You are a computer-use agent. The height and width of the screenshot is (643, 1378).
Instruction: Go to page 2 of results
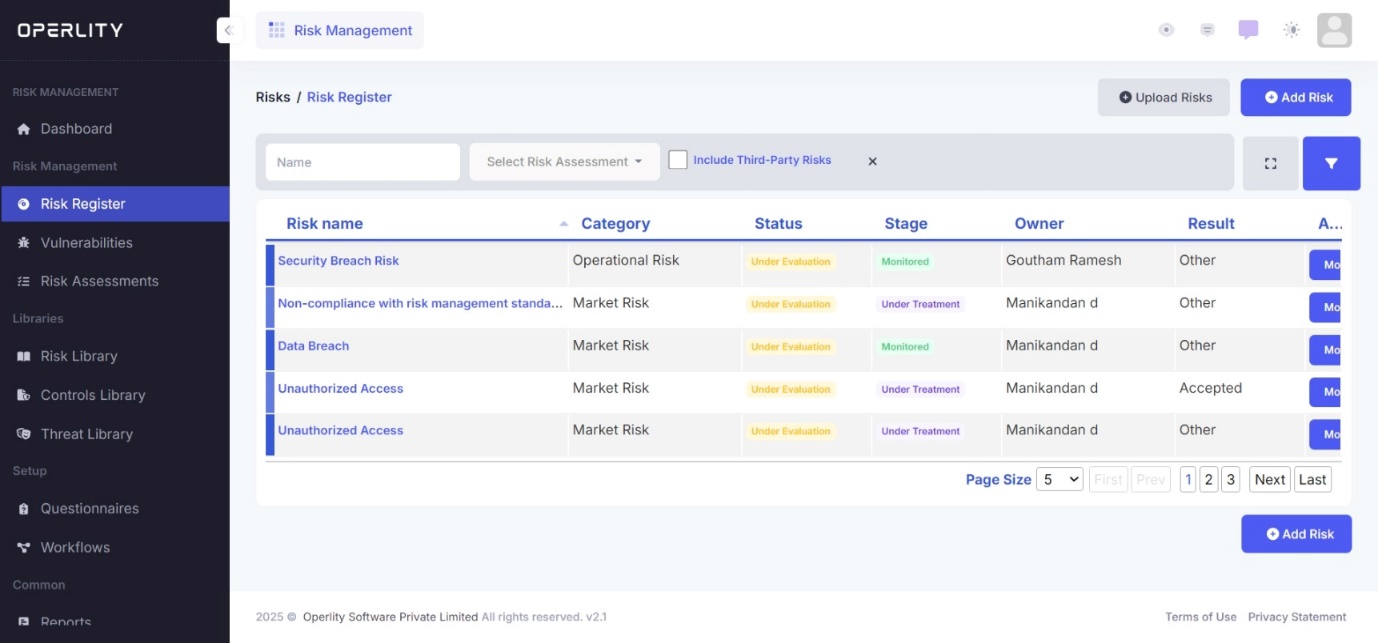pyautogui.click(x=1208, y=480)
